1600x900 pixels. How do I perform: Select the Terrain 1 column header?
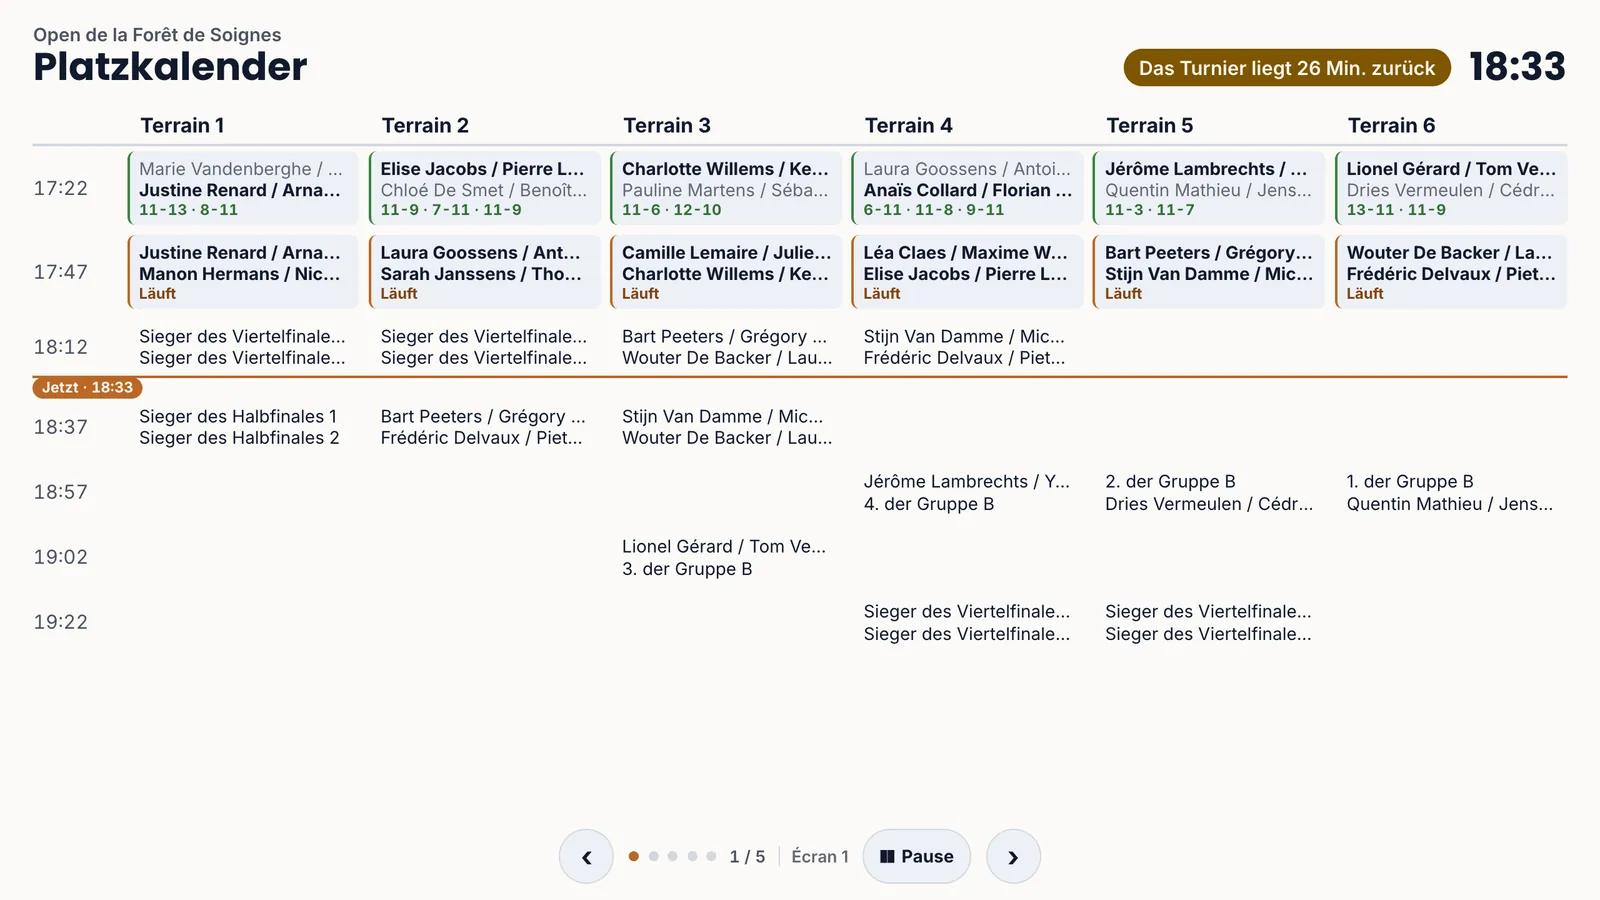[x=182, y=125]
